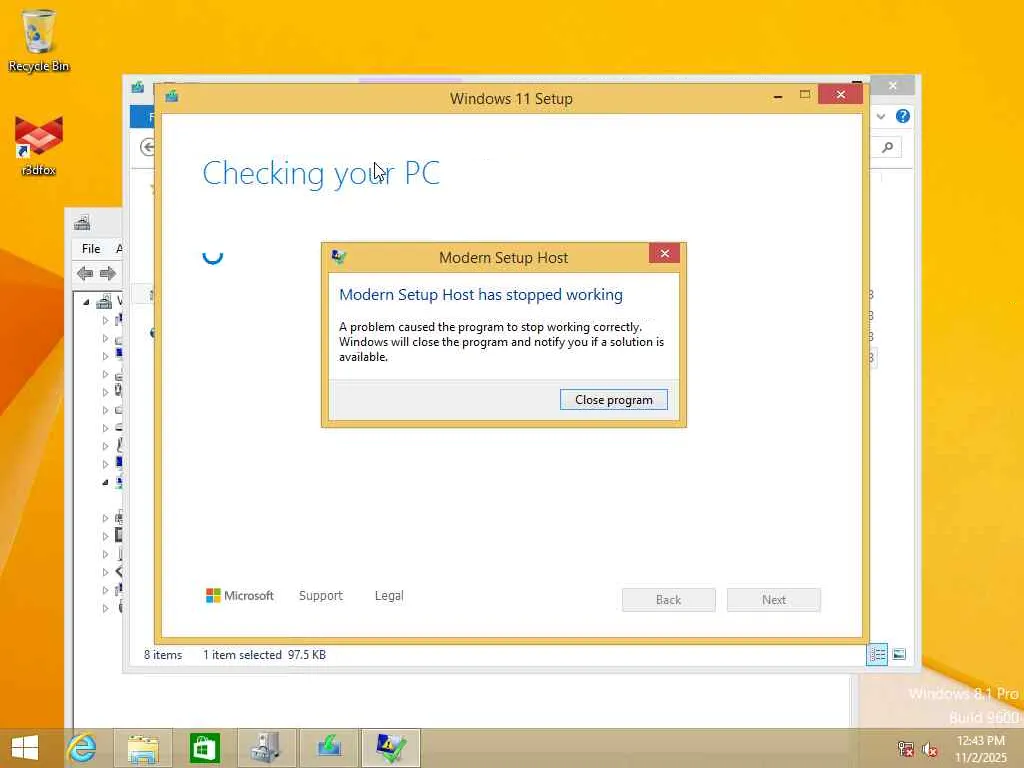Click the Back button in Windows 11 Setup

(668, 600)
